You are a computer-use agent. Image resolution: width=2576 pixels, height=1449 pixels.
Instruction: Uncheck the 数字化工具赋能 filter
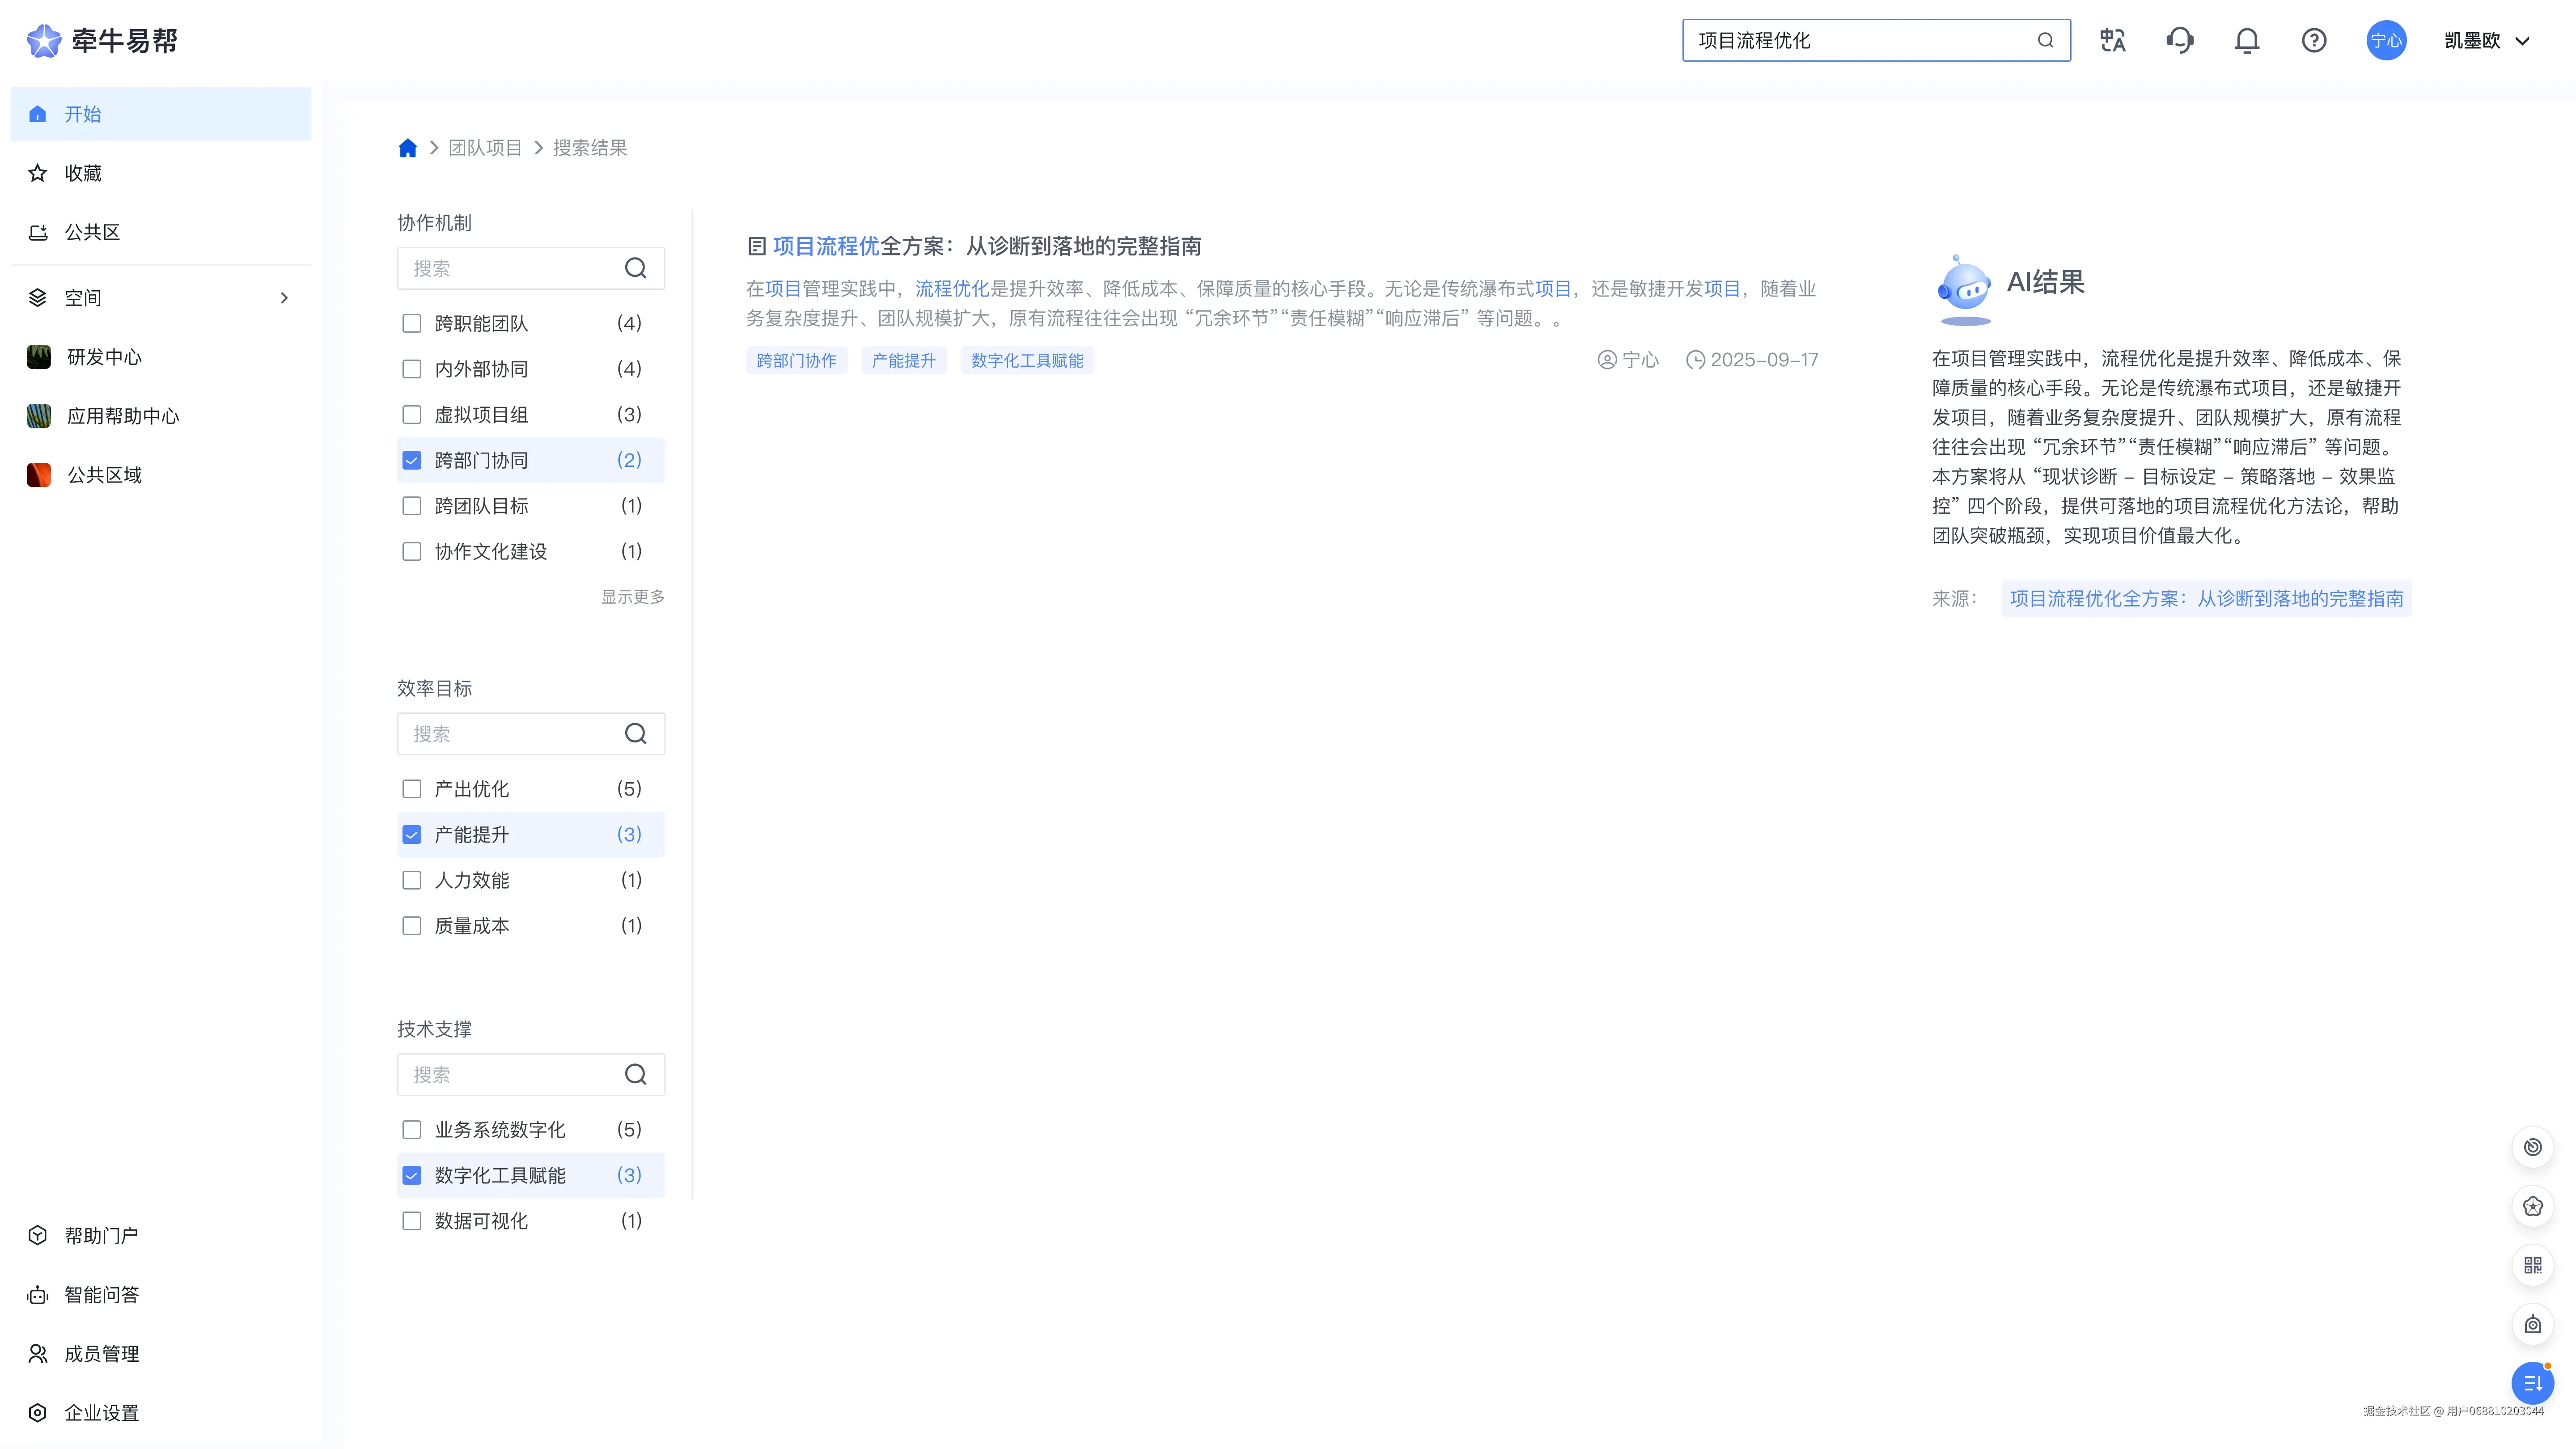[x=412, y=1175]
